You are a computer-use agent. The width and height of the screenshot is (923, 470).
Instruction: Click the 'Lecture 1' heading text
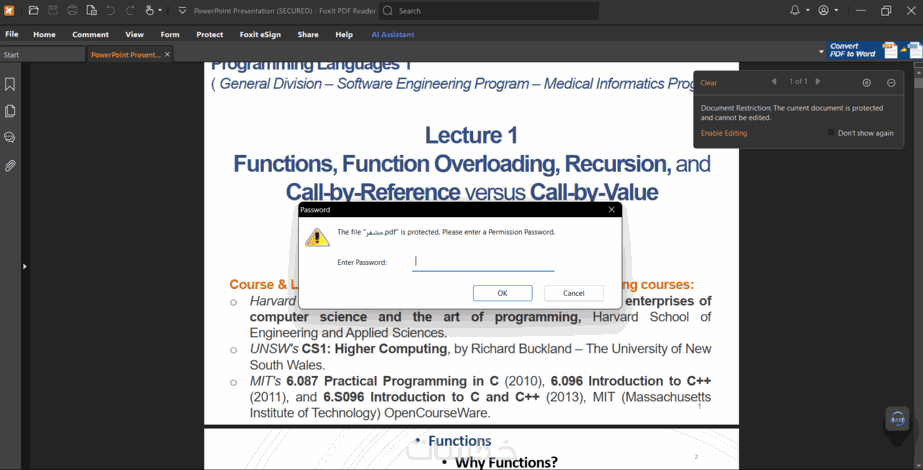[x=472, y=135]
